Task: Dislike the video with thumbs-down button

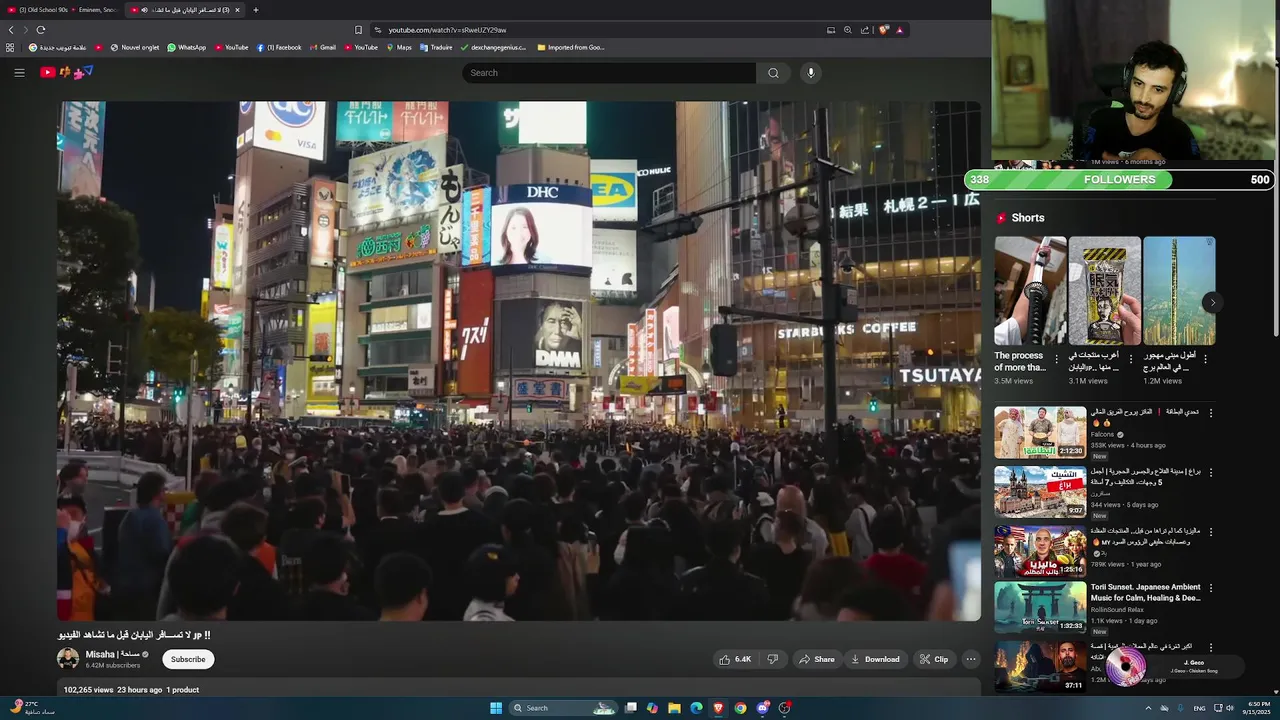Action: click(x=772, y=659)
